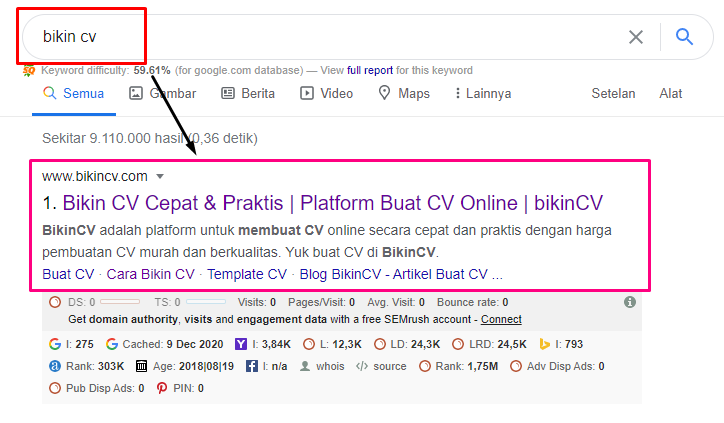Click Bounce rate: 0 metric
The image size is (724, 423).
[x=473, y=302]
